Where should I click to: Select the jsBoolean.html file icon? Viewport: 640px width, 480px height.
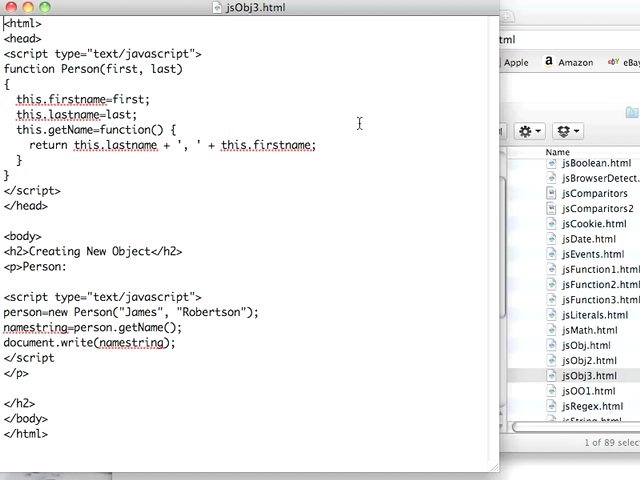pyautogui.click(x=551, y=163)
